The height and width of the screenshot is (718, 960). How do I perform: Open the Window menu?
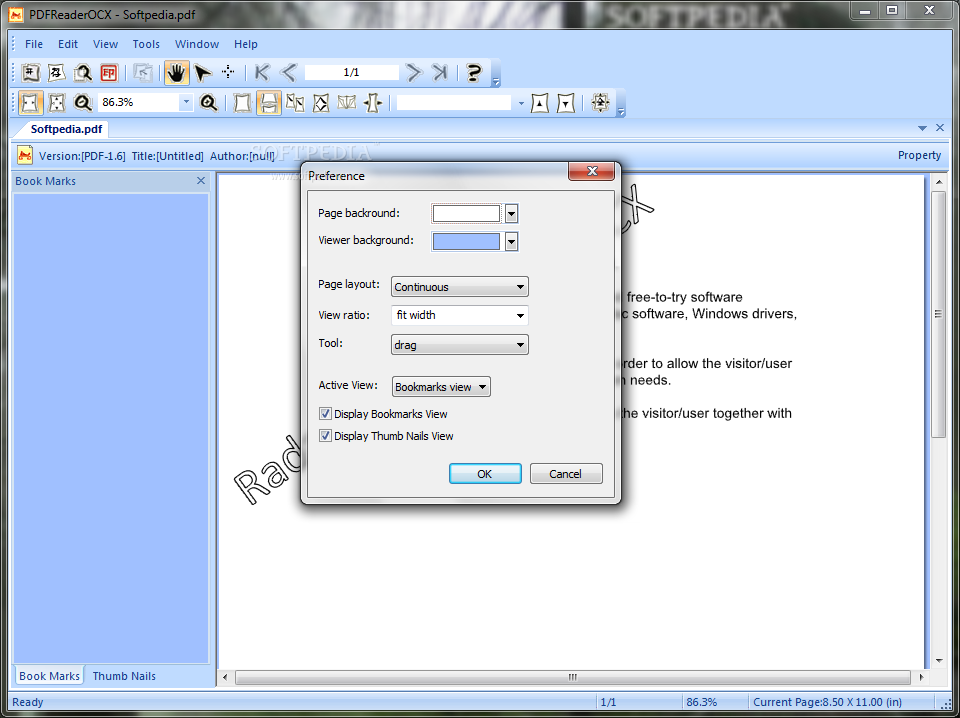pyautogui.click(x=197, y=44)
